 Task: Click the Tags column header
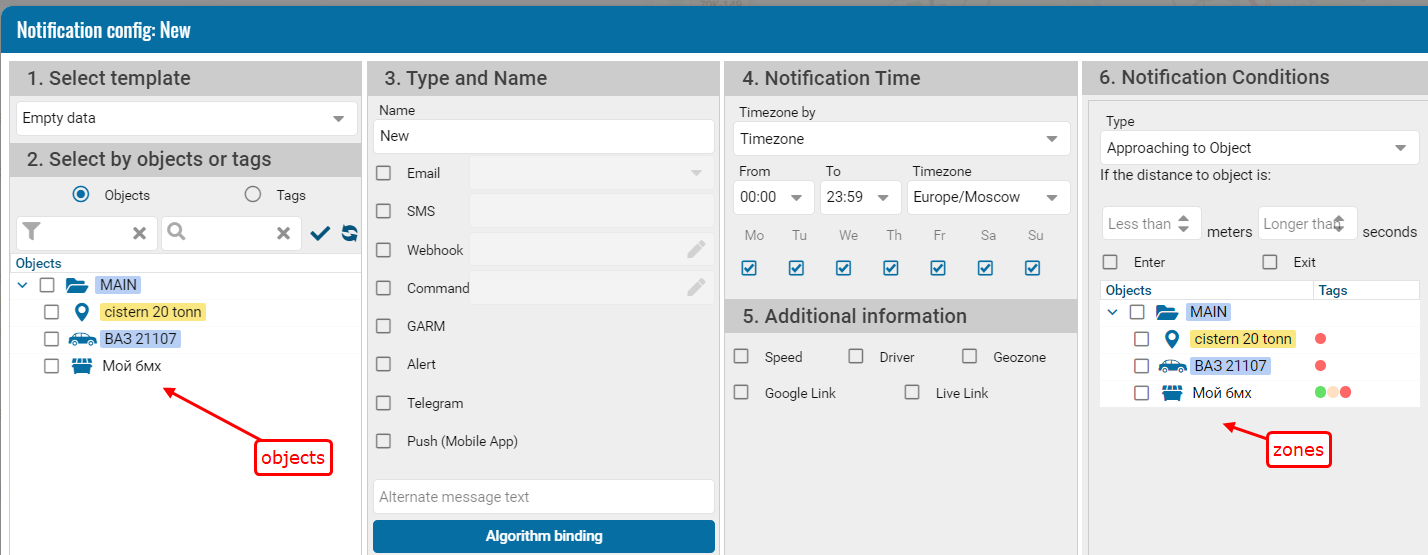click(x=1333, y=290)
